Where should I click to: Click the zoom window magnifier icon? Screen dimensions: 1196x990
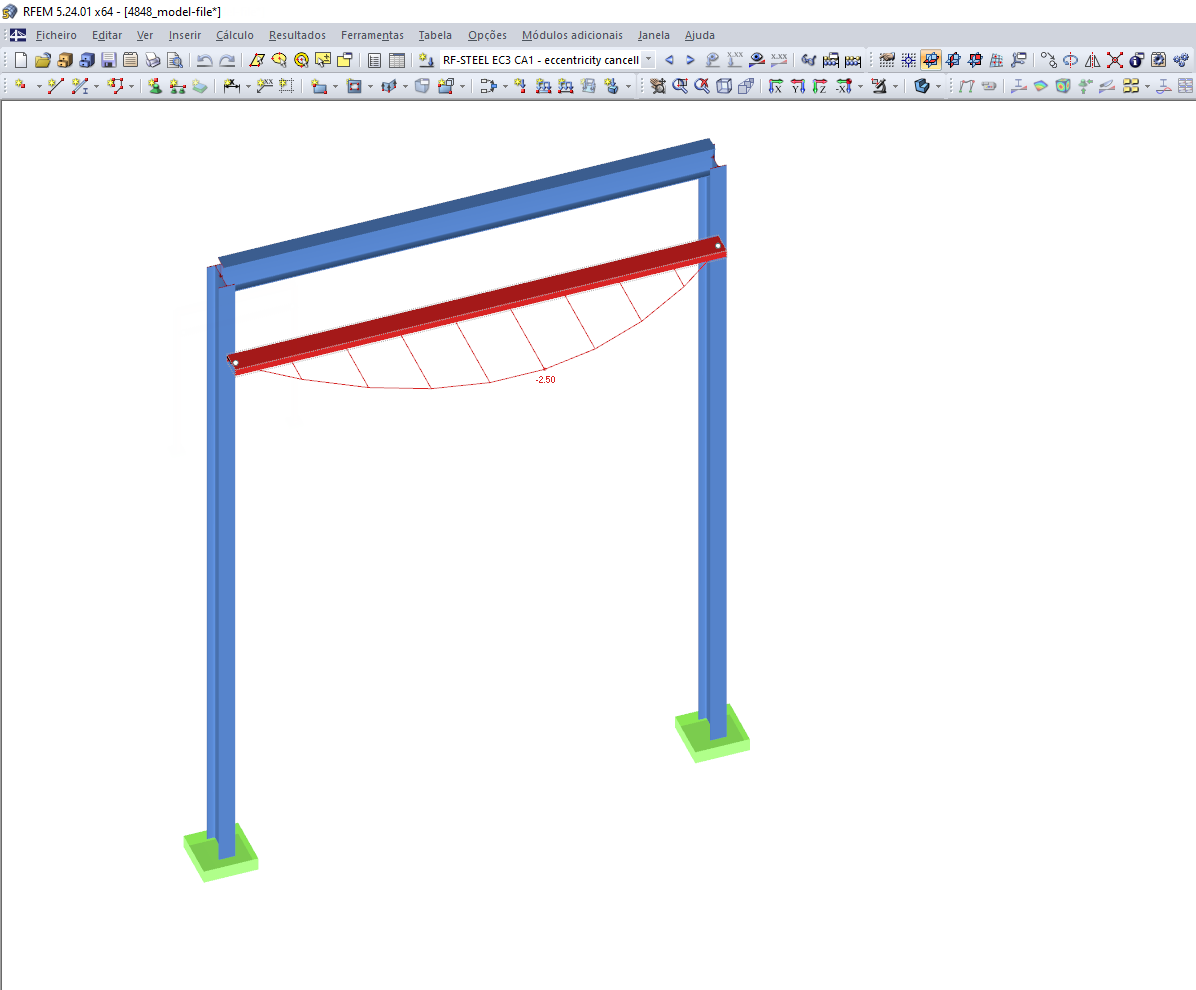point(680,85)
